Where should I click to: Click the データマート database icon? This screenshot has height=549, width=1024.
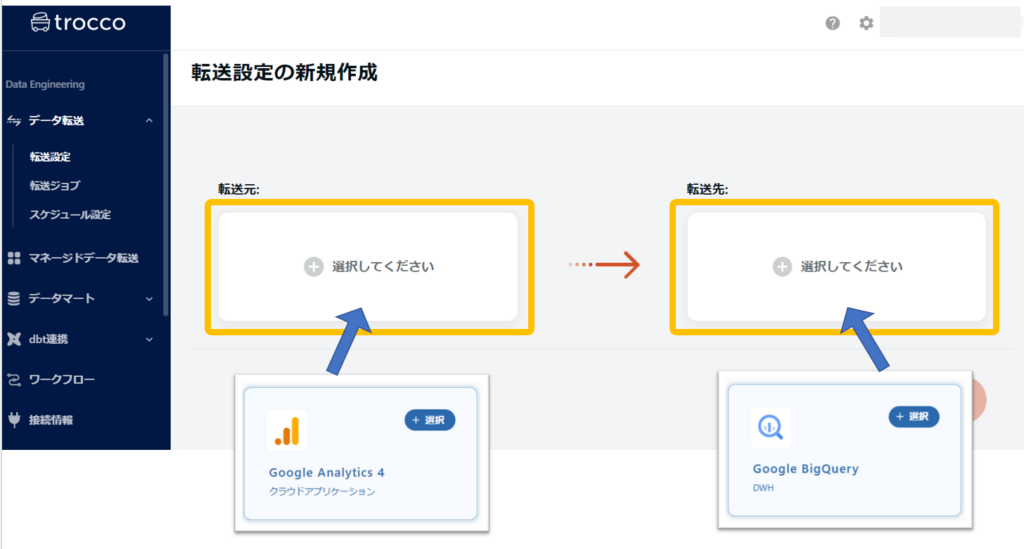pos(14,298)
